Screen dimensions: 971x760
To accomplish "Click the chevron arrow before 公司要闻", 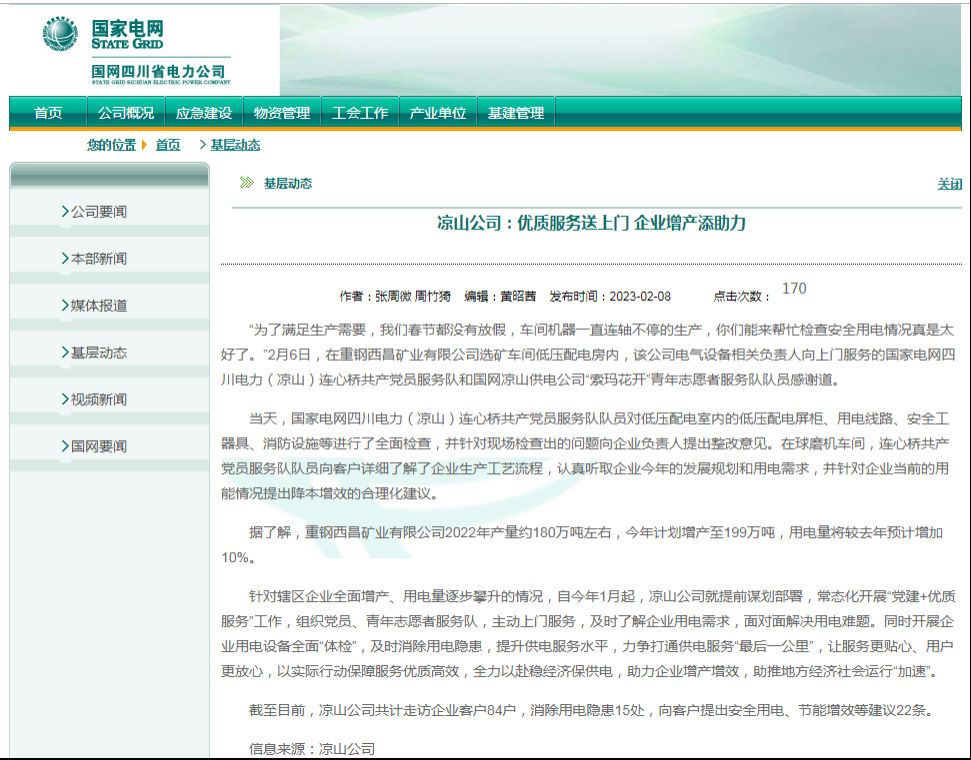I will (x=65, y=211).
